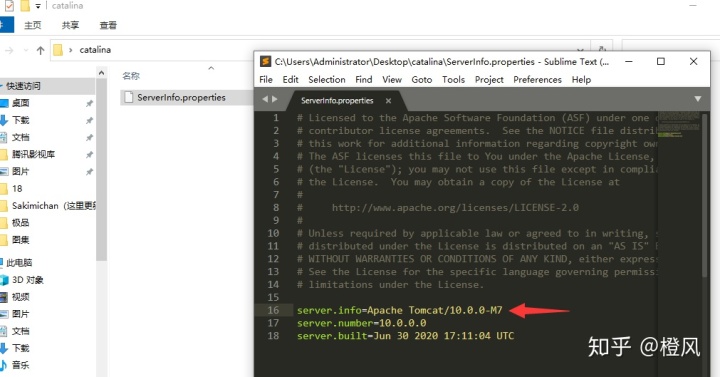Click navigation pane scrollbar up arrow
Viewport: 720px width, 377px height.
[x=101, y=73]
